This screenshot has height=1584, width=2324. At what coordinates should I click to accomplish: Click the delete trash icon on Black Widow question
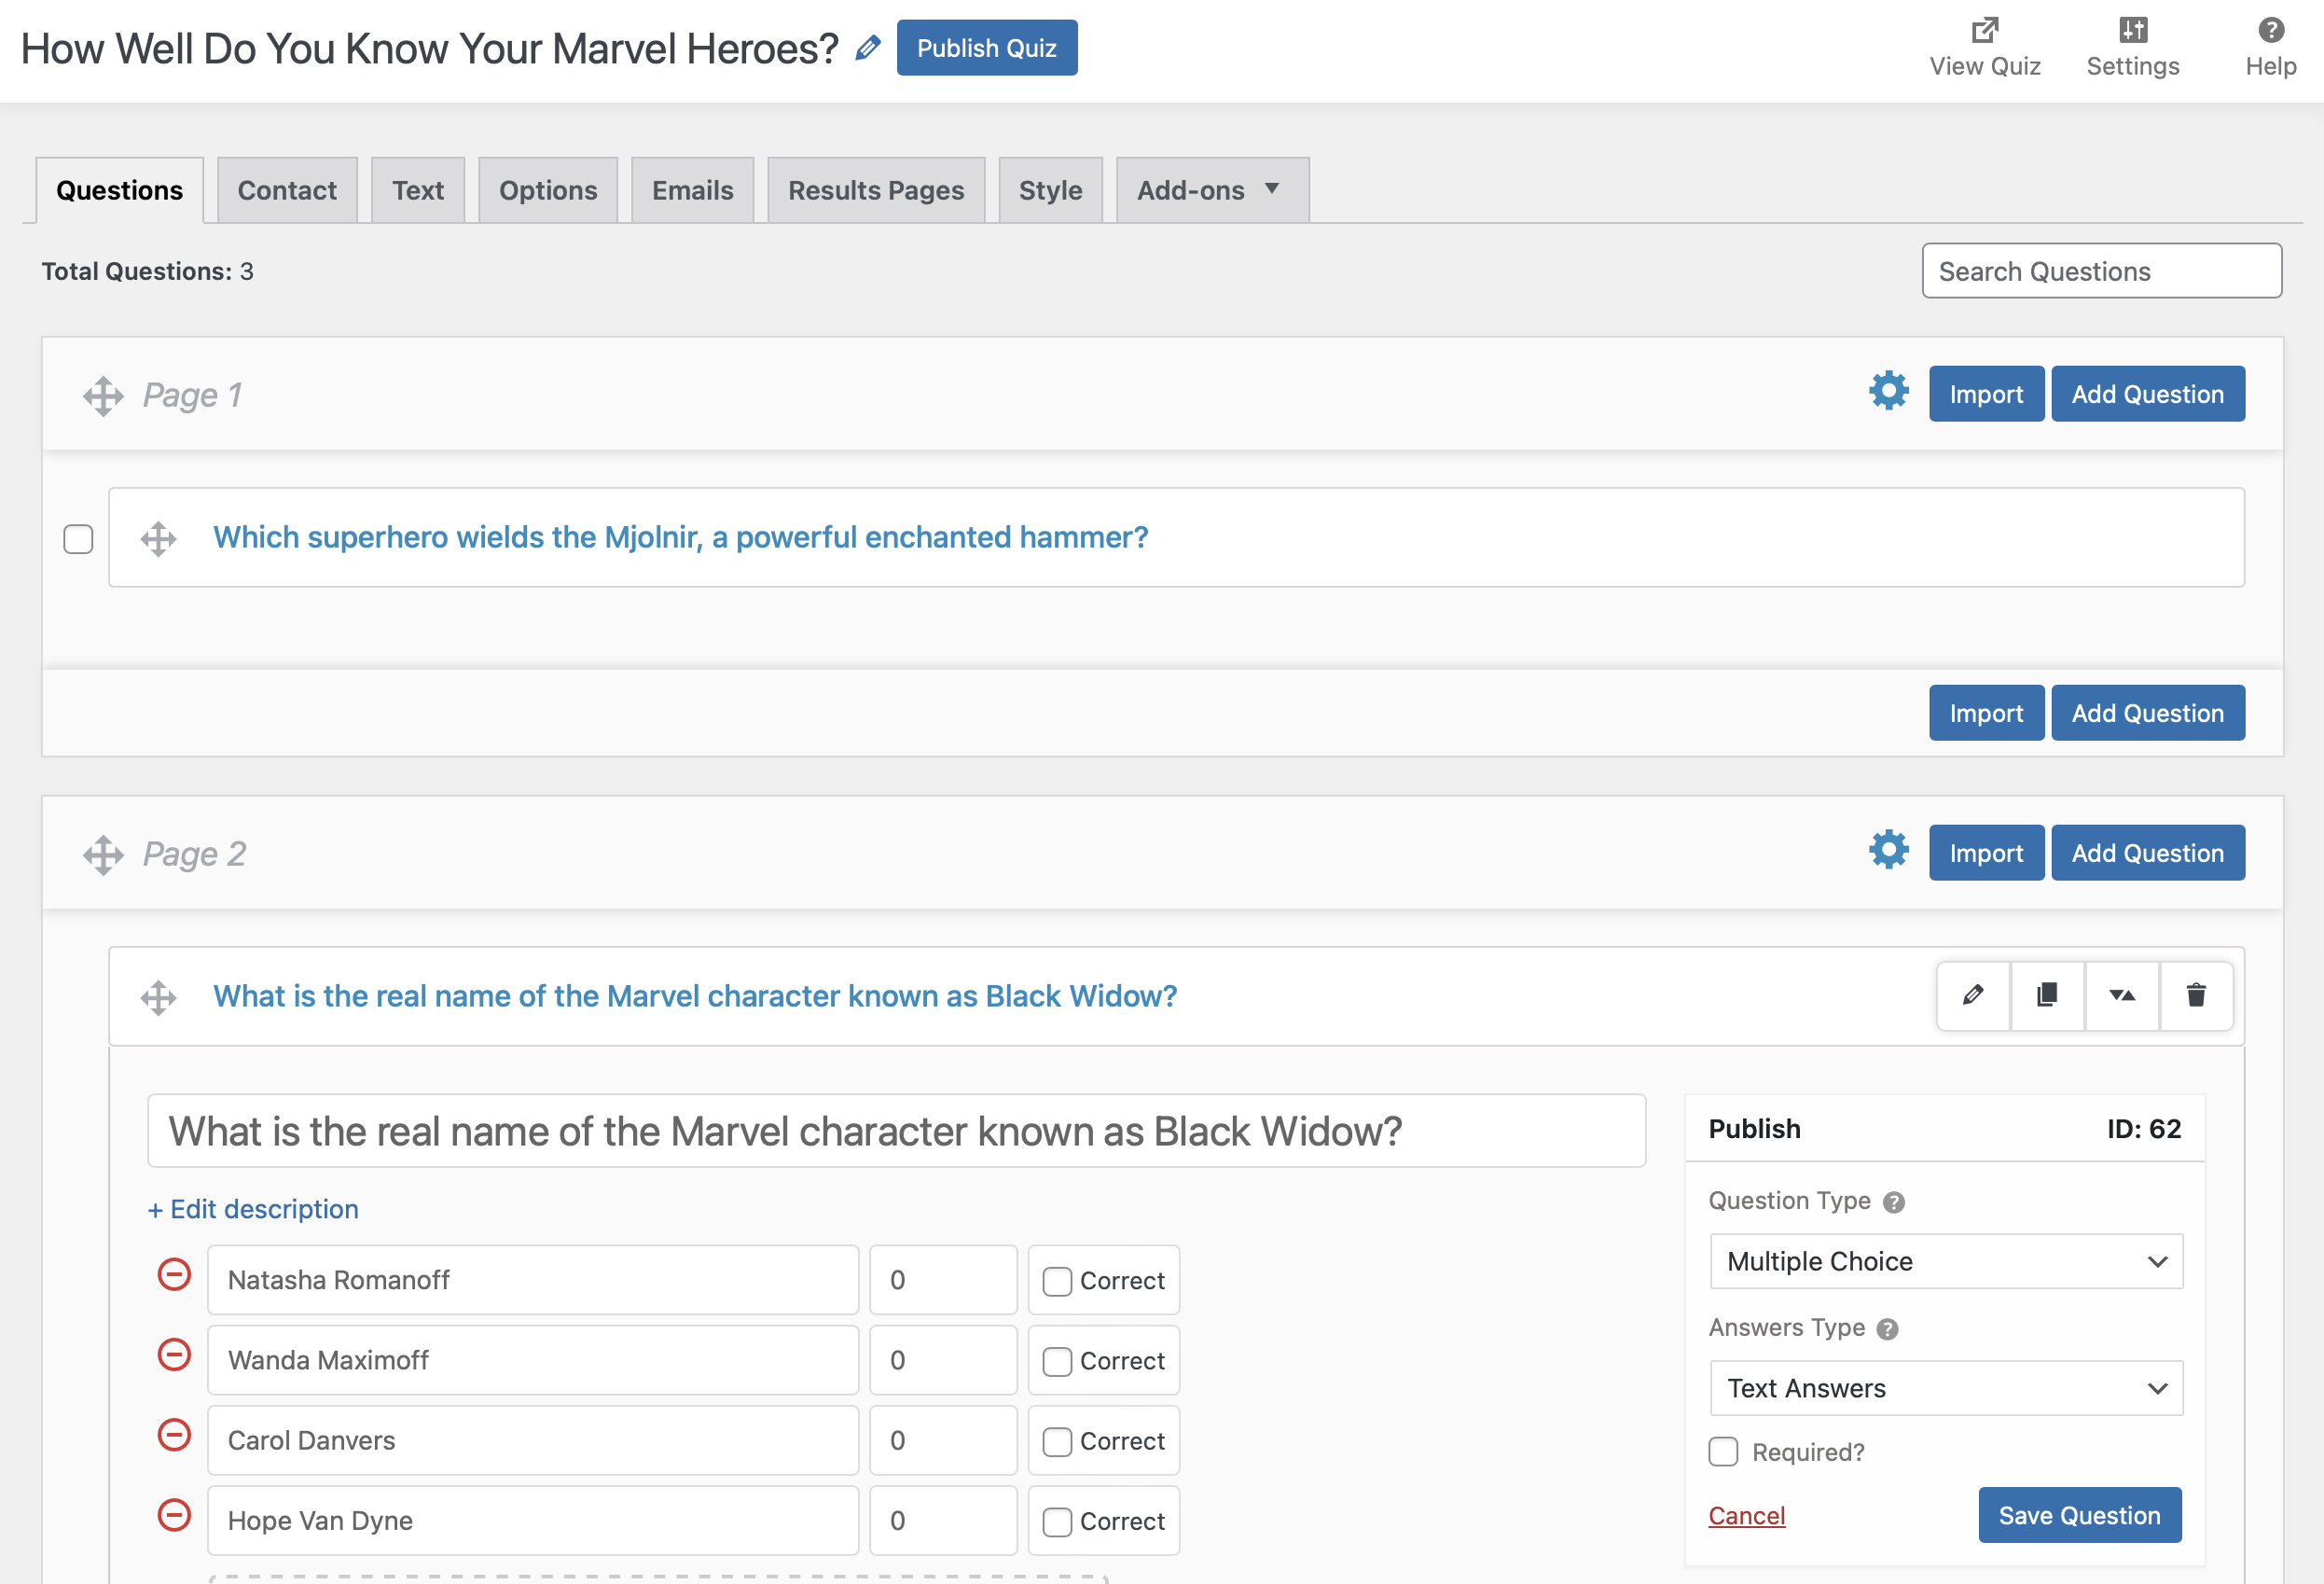tap(2195, 994)
